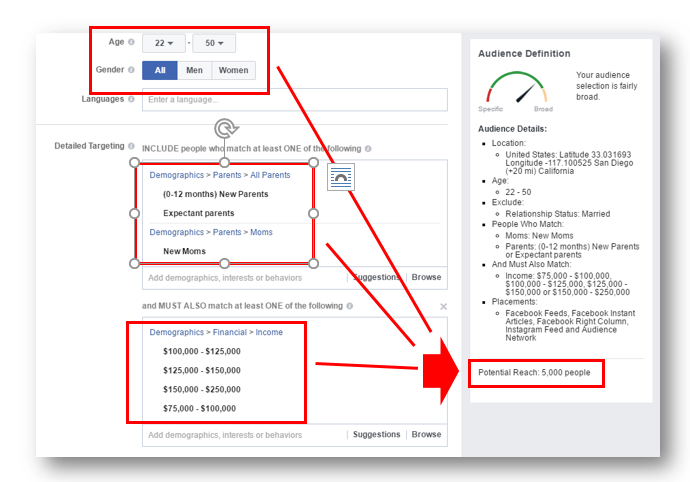Click the All Parents breadcrumb link

pyautogui.click(x=270, y=175)
